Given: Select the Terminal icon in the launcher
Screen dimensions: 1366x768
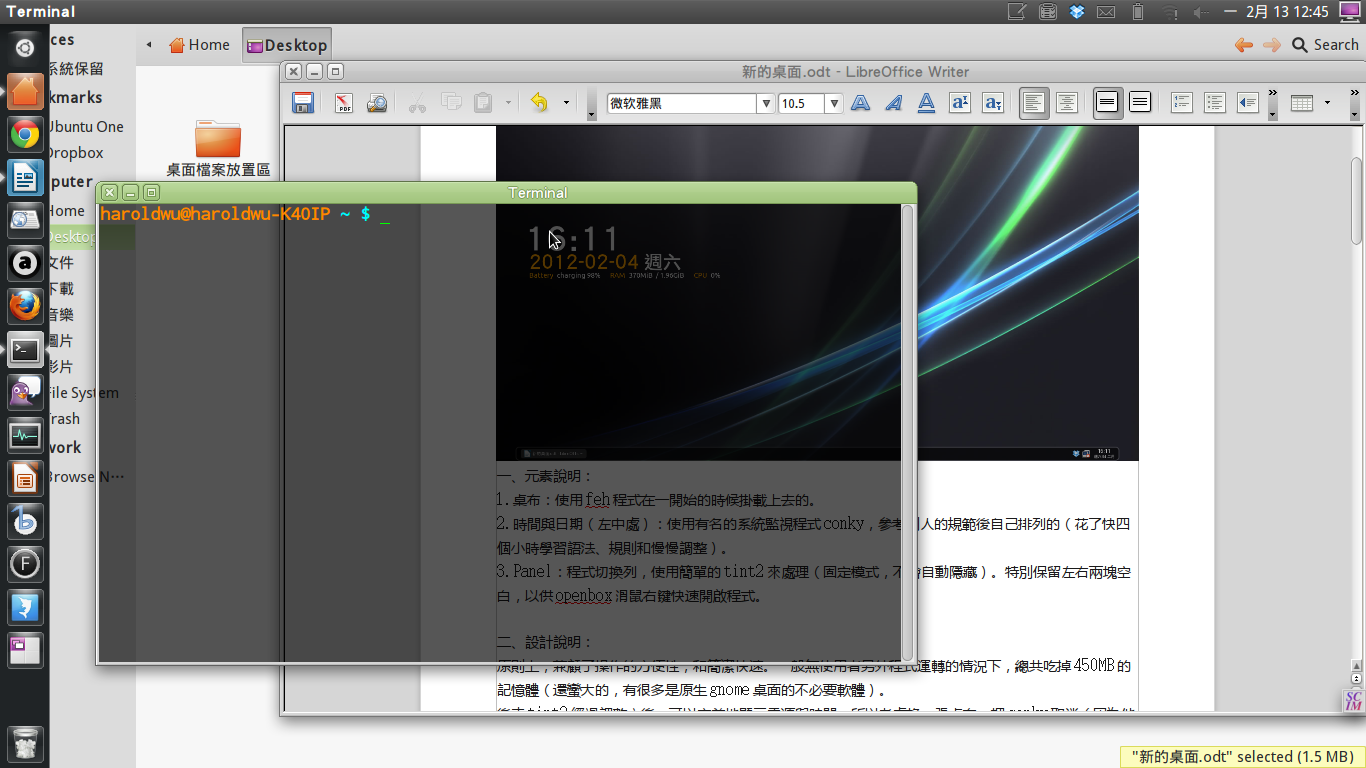Looking at the screenshot, I should [25, 350].
